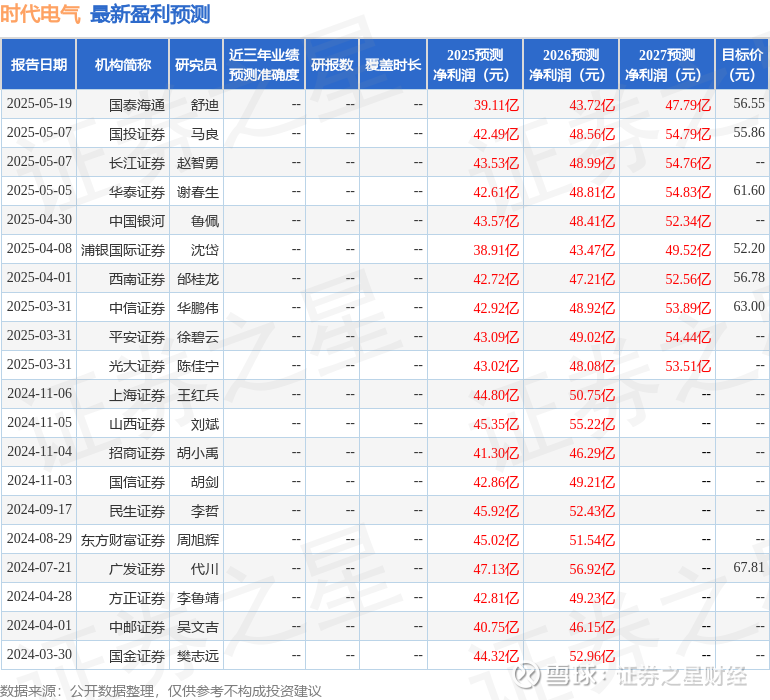770x700 pixels.
Task: Click institution name 中信证券
Action: [137, 308]
